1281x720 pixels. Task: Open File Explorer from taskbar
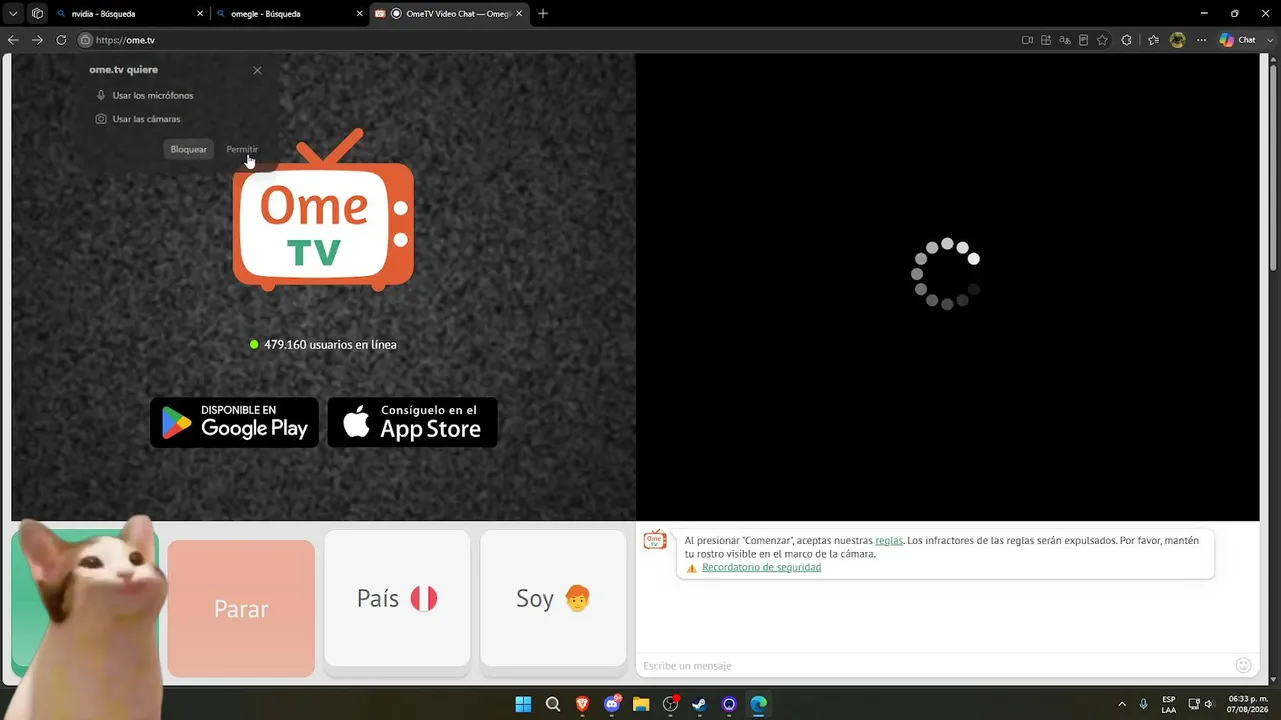641,704
